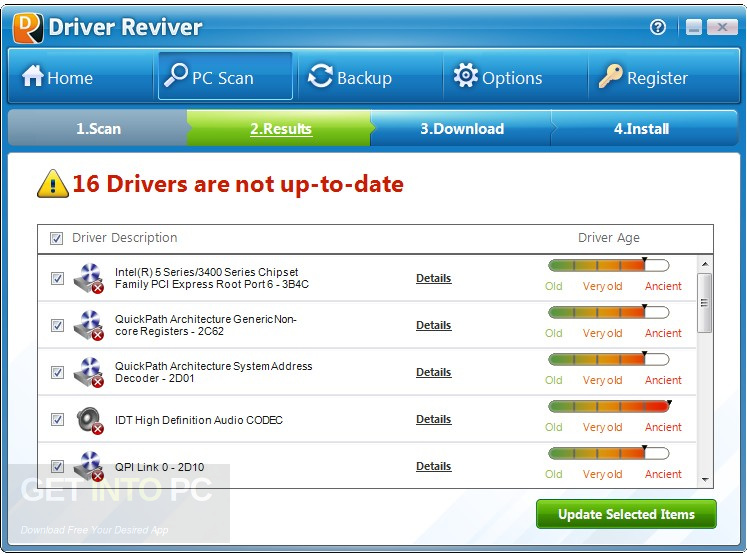Uncheck the IDT High Definition Audio CODEC

(x=57, y=419)
